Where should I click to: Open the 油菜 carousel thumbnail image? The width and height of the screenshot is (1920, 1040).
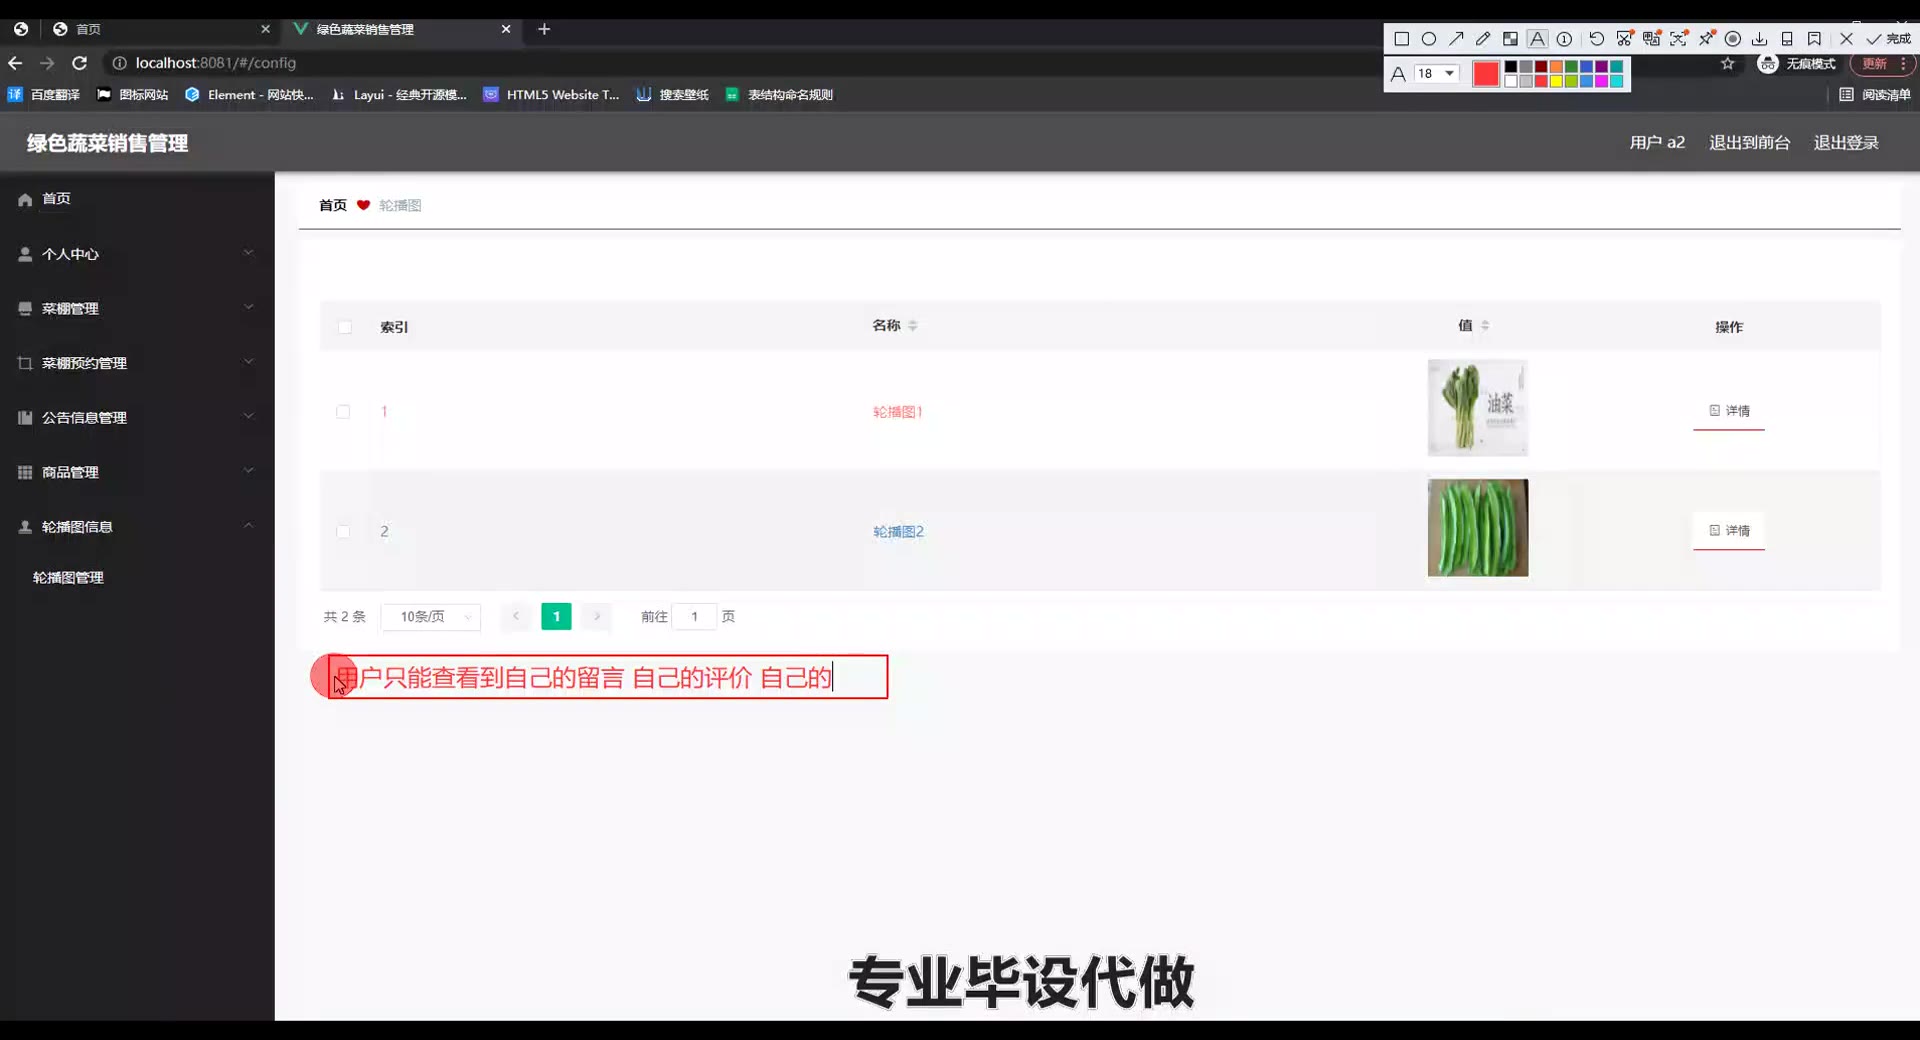[1478, 408]
